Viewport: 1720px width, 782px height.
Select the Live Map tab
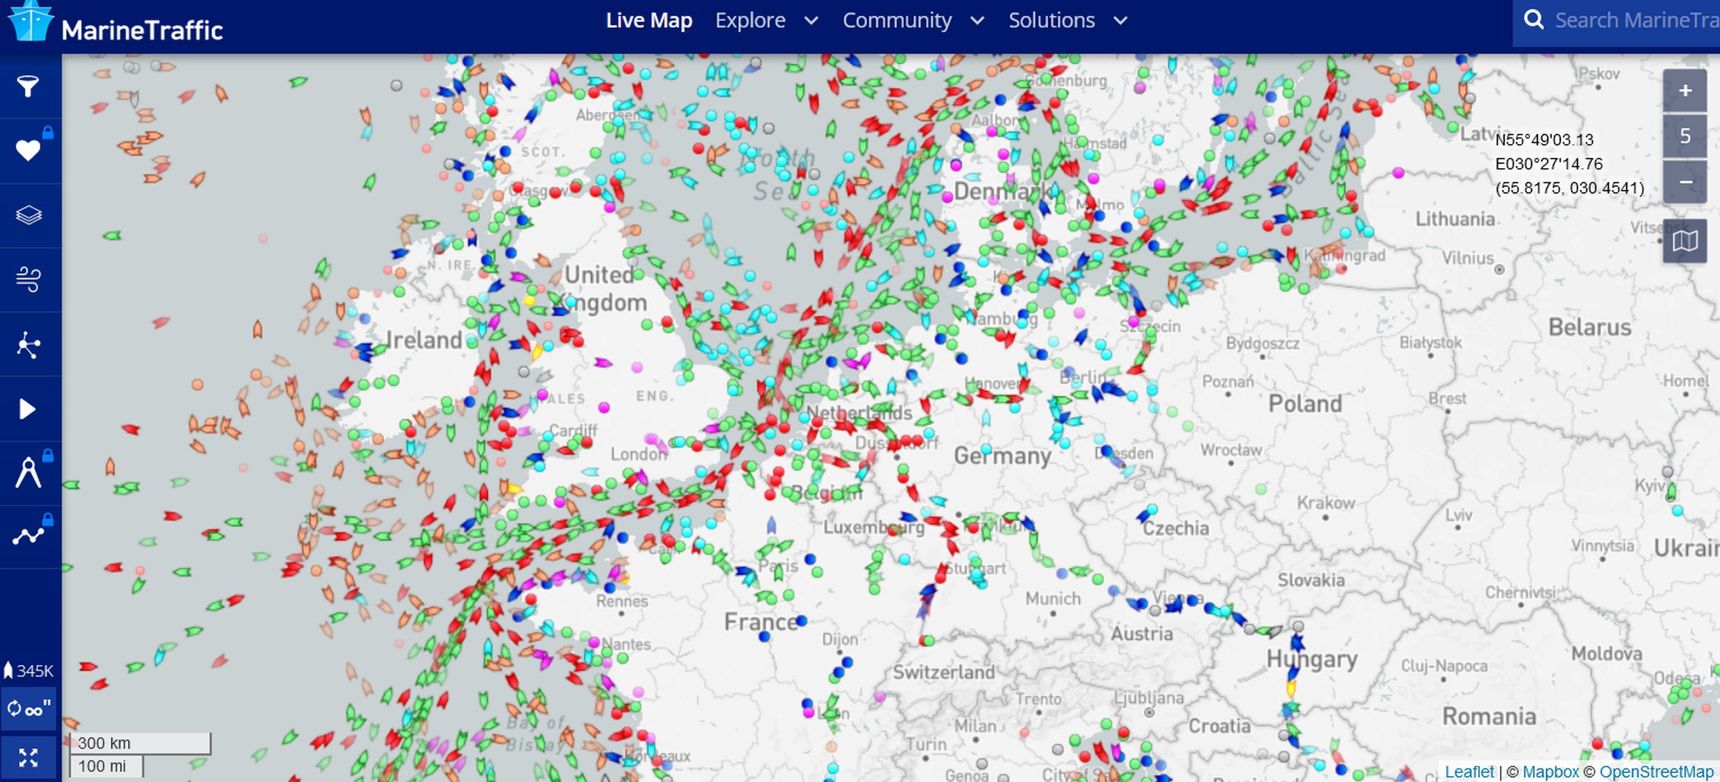coord(649,21)
